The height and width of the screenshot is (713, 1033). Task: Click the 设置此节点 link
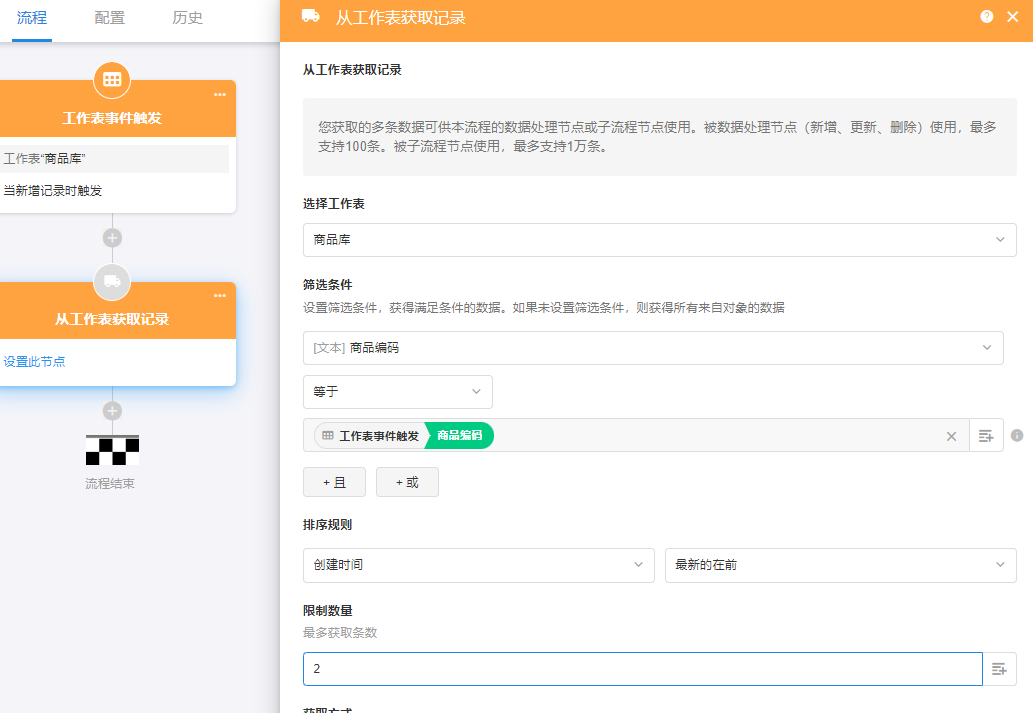click(x=34, y=362)
